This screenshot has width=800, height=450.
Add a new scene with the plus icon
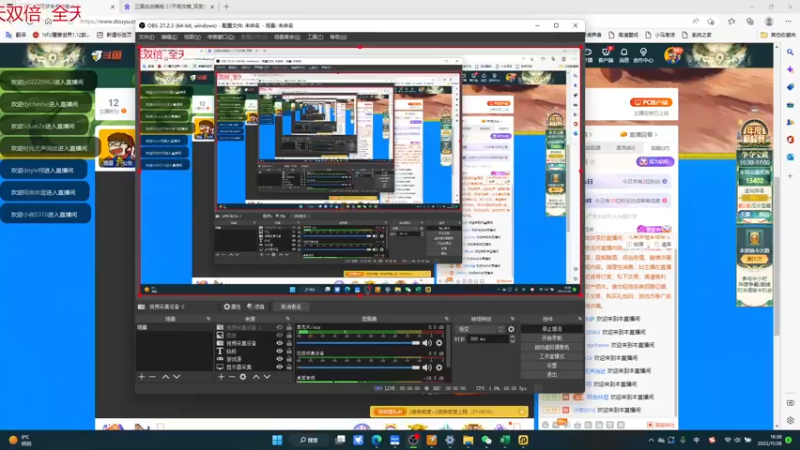141,377
